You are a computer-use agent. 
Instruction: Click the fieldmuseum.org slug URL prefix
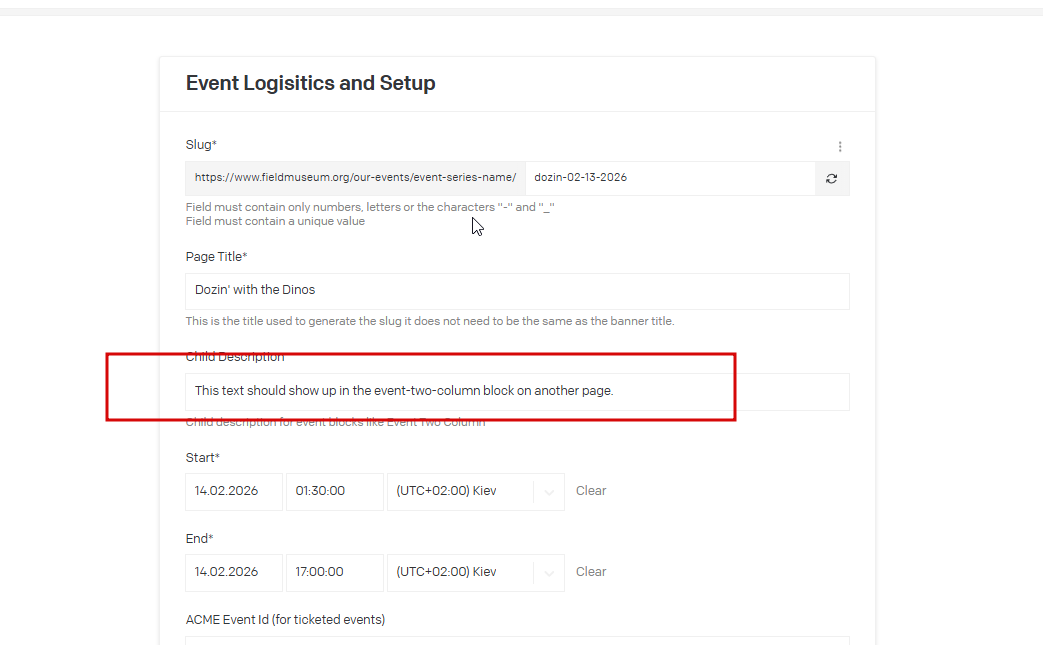click(x=355, y=178)
